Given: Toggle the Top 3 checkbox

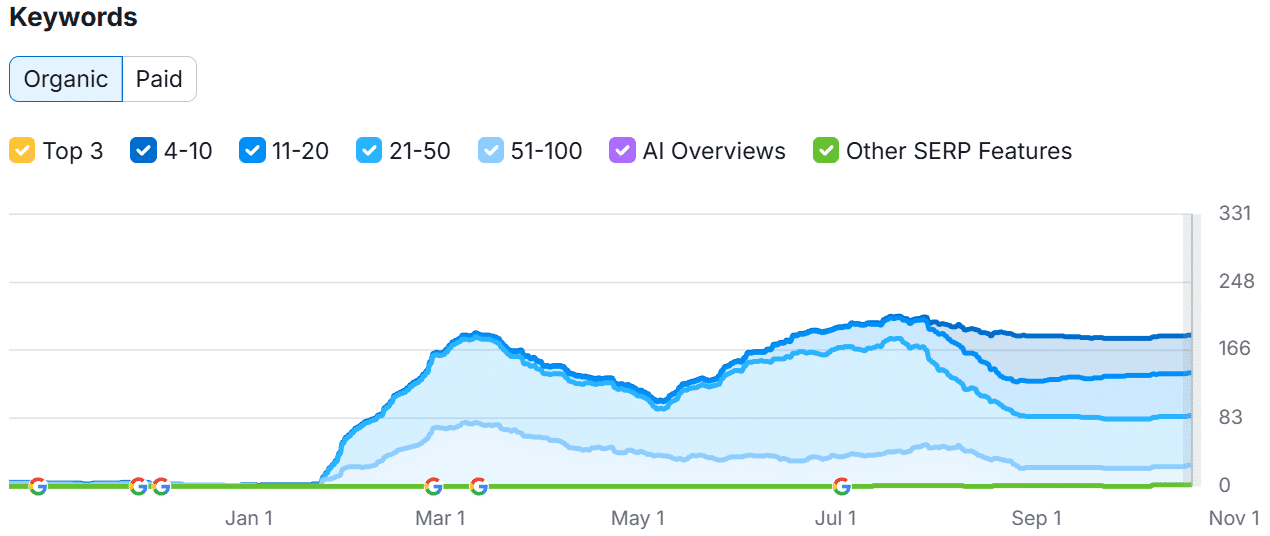Looking at the screenshot, I should (22, 151).
